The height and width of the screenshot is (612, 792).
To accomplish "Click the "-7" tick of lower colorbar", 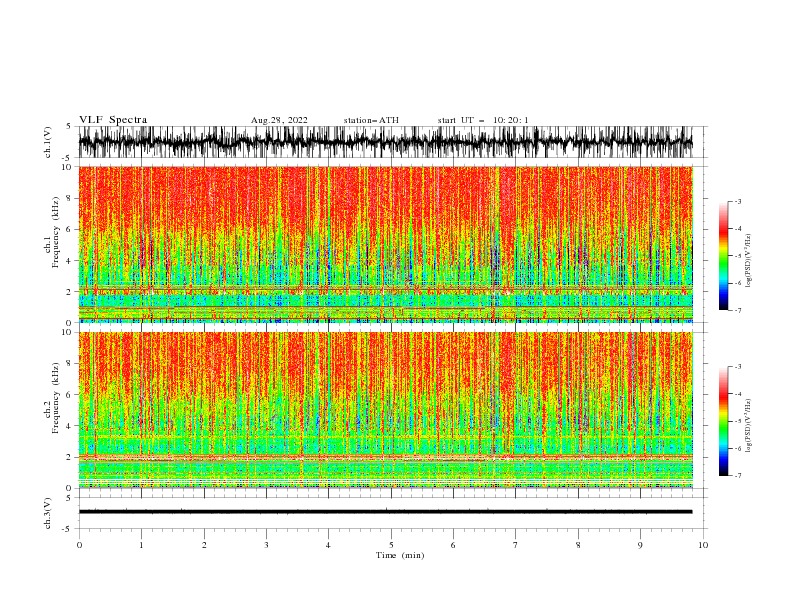I will click(x=738, y=475).
